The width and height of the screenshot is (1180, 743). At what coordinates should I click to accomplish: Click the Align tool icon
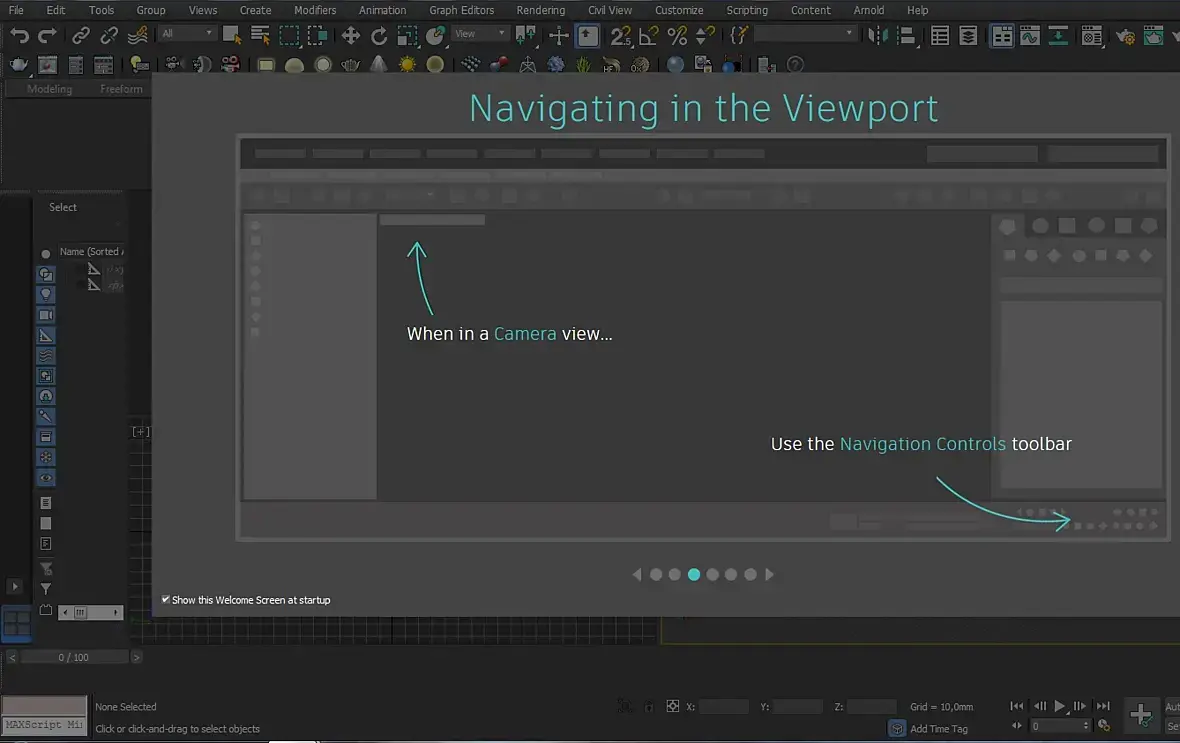pyautogui.click(x=907, y=35)
